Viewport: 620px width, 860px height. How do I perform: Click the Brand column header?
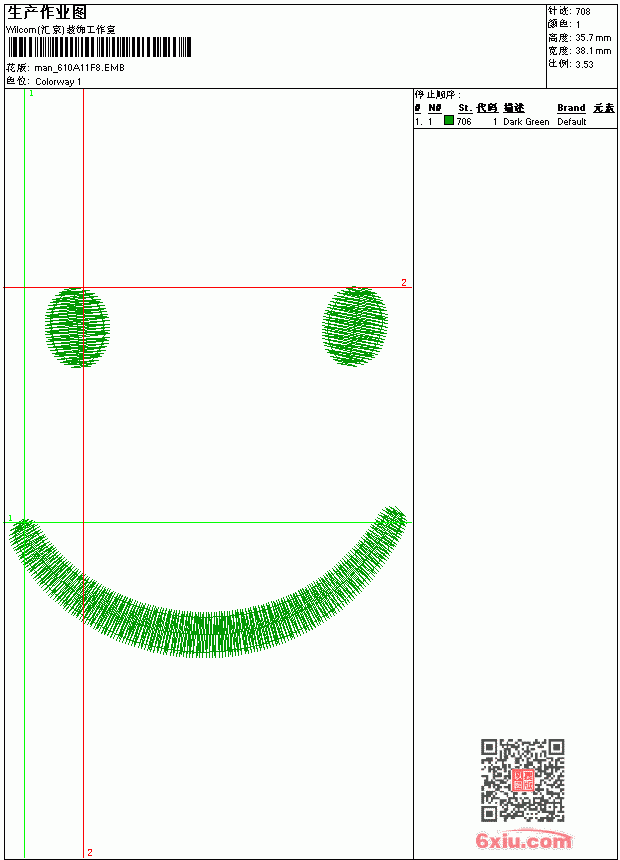pos(571,108)
